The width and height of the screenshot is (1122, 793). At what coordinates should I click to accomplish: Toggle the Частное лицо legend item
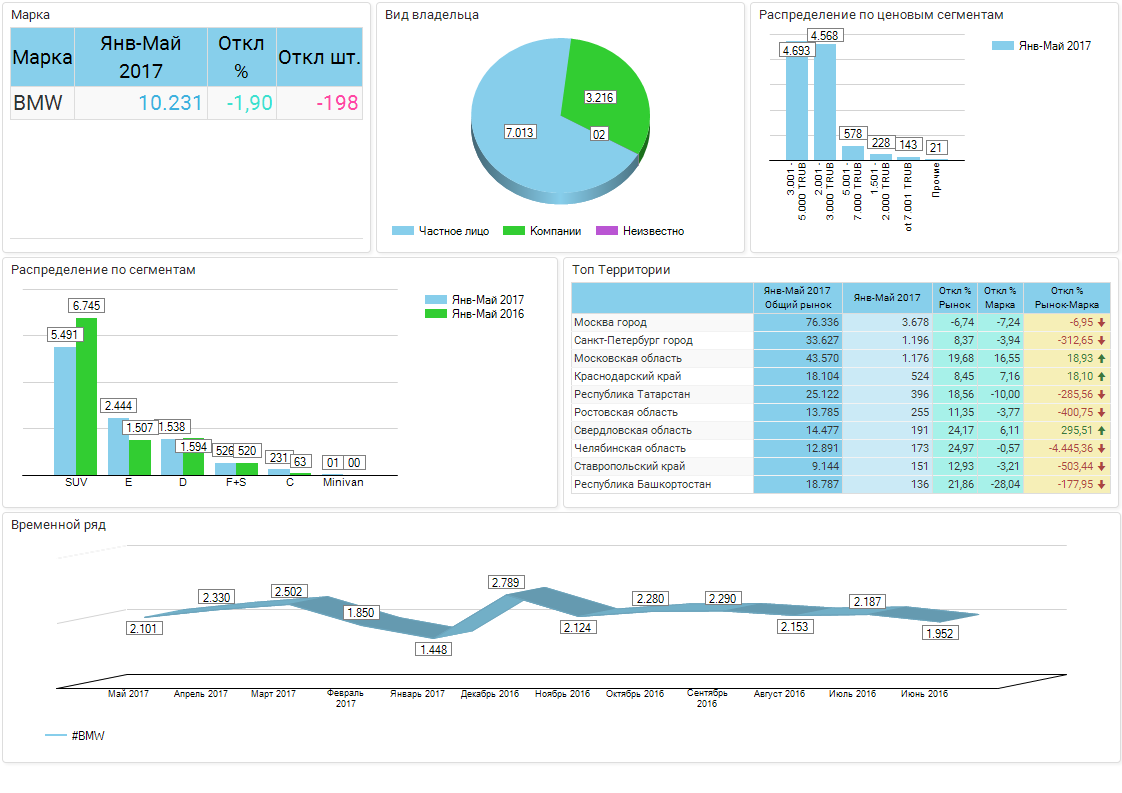441,231
